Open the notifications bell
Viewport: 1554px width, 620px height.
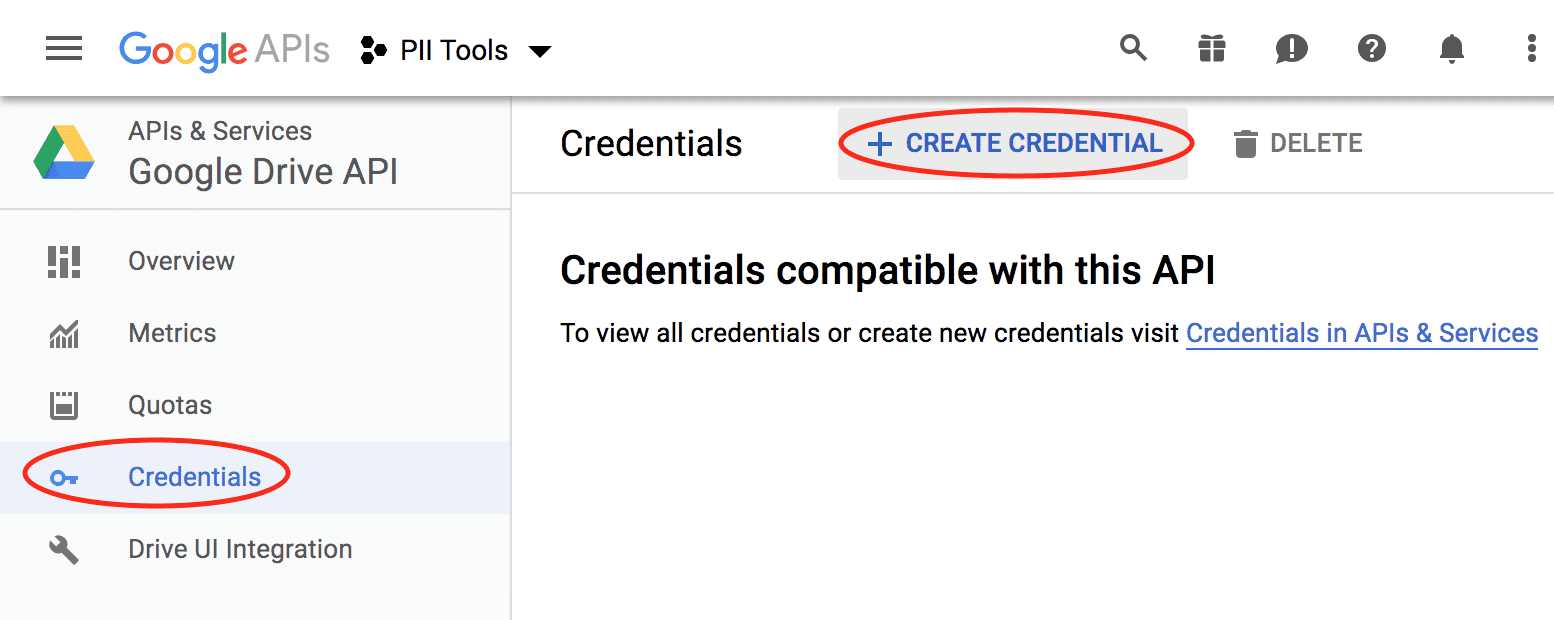click(x=1451, y=48)
